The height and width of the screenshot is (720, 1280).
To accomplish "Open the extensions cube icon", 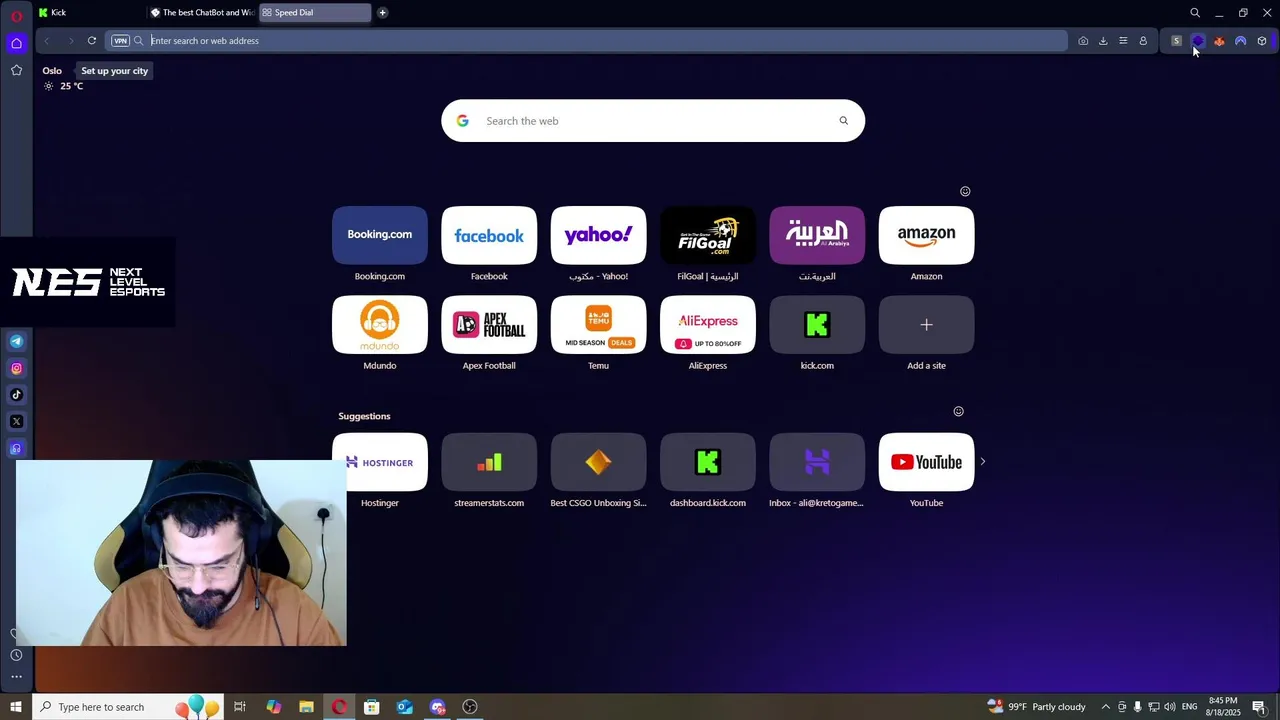I will pos(1262,41).
